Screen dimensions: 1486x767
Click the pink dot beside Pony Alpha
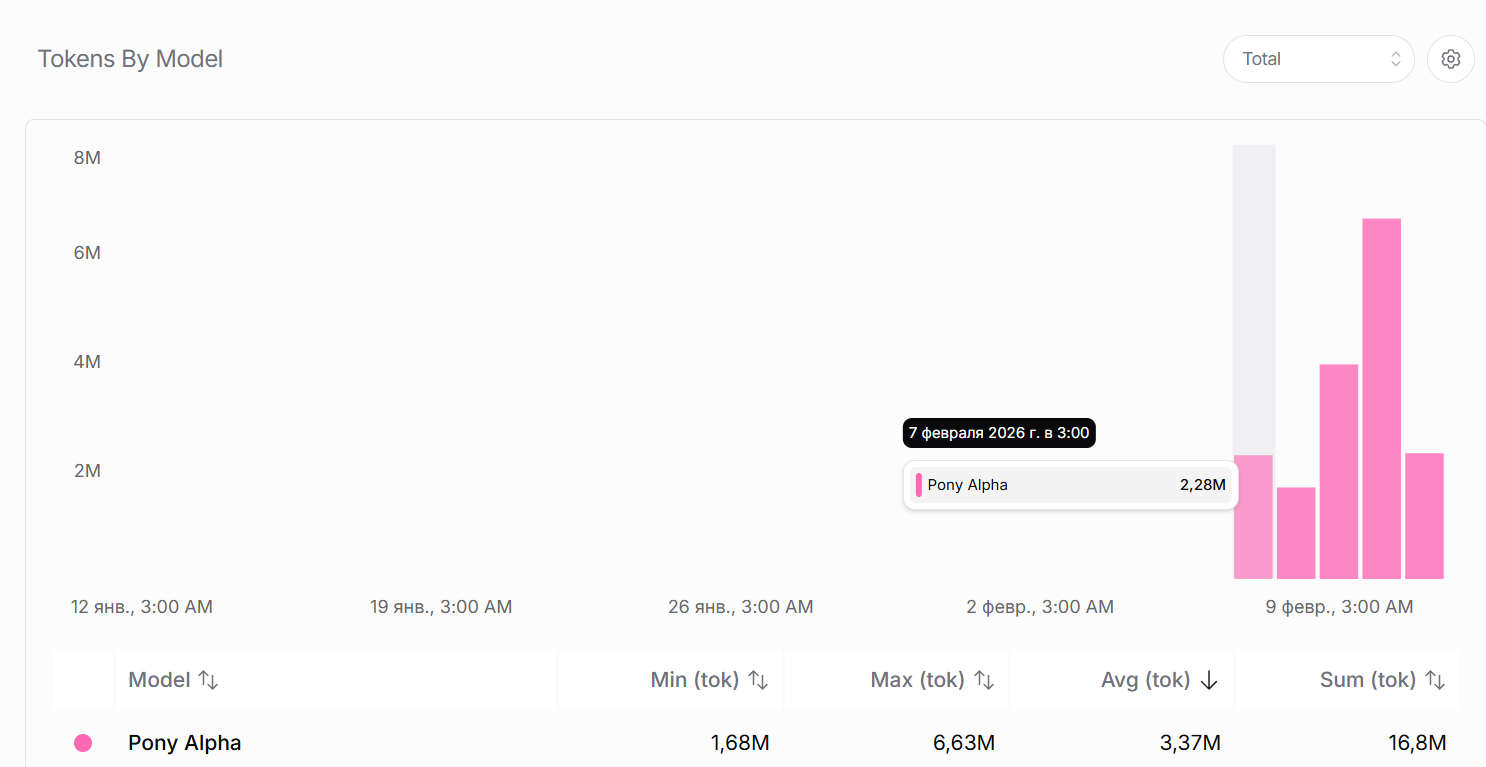(x=83, y=743)
